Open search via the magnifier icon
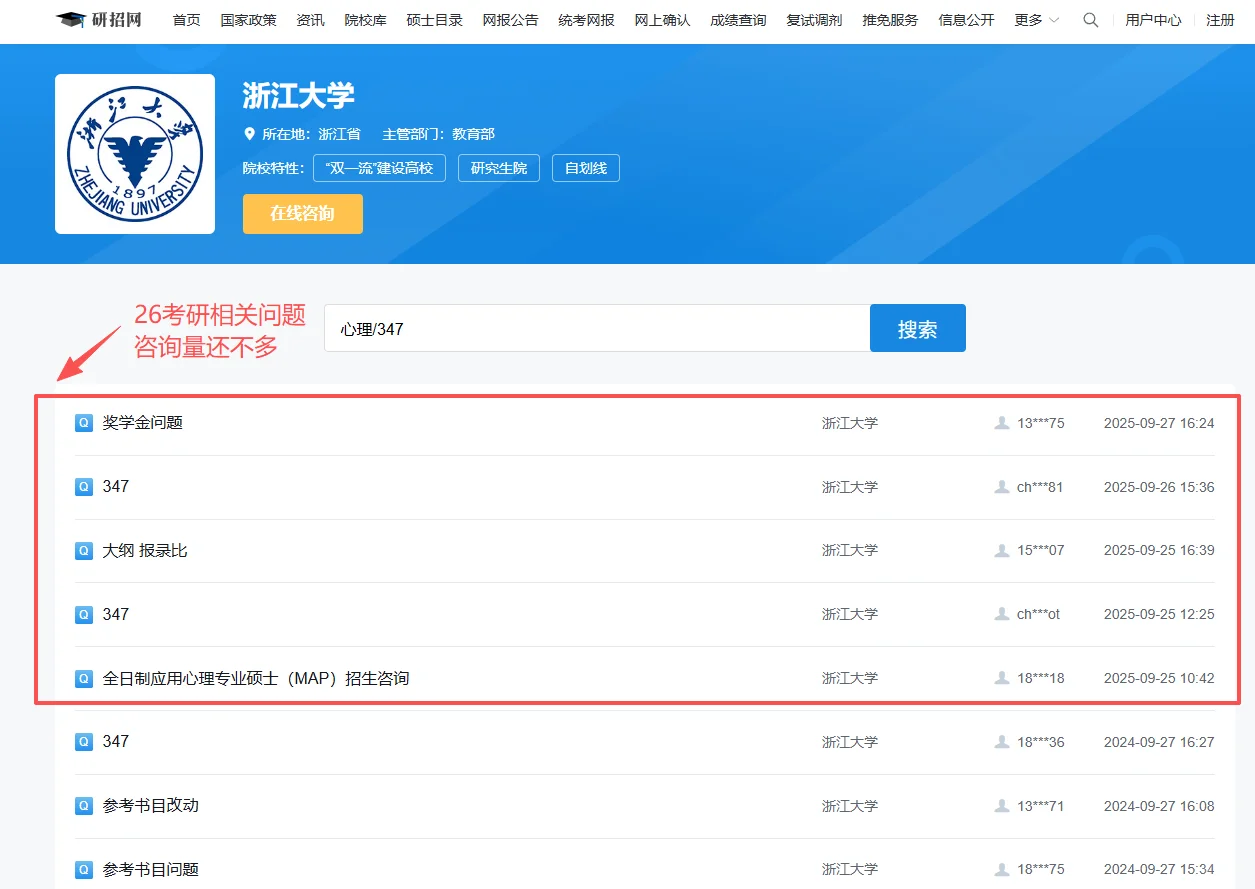Screen dimensions: 1255x889 coord(1089,19)
